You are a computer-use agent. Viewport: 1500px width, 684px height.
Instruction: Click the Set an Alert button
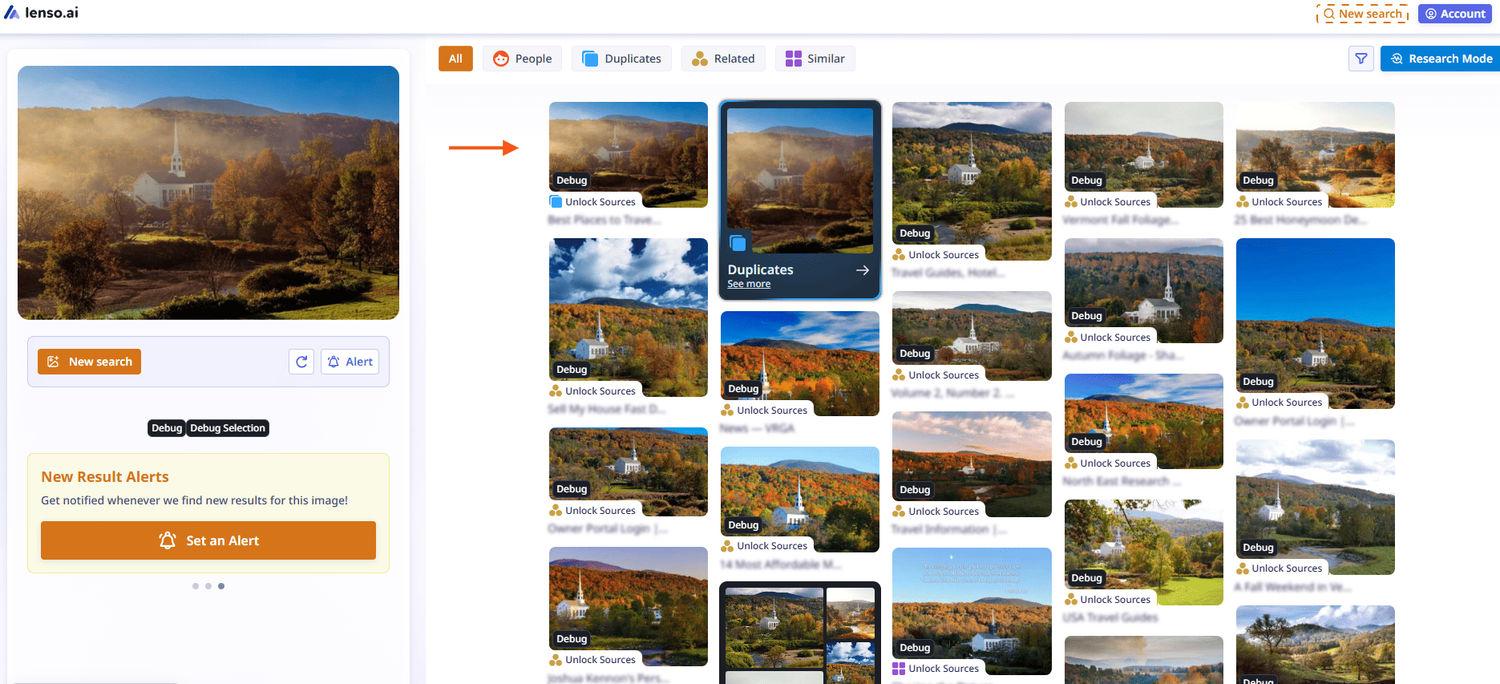pos(208,540)
